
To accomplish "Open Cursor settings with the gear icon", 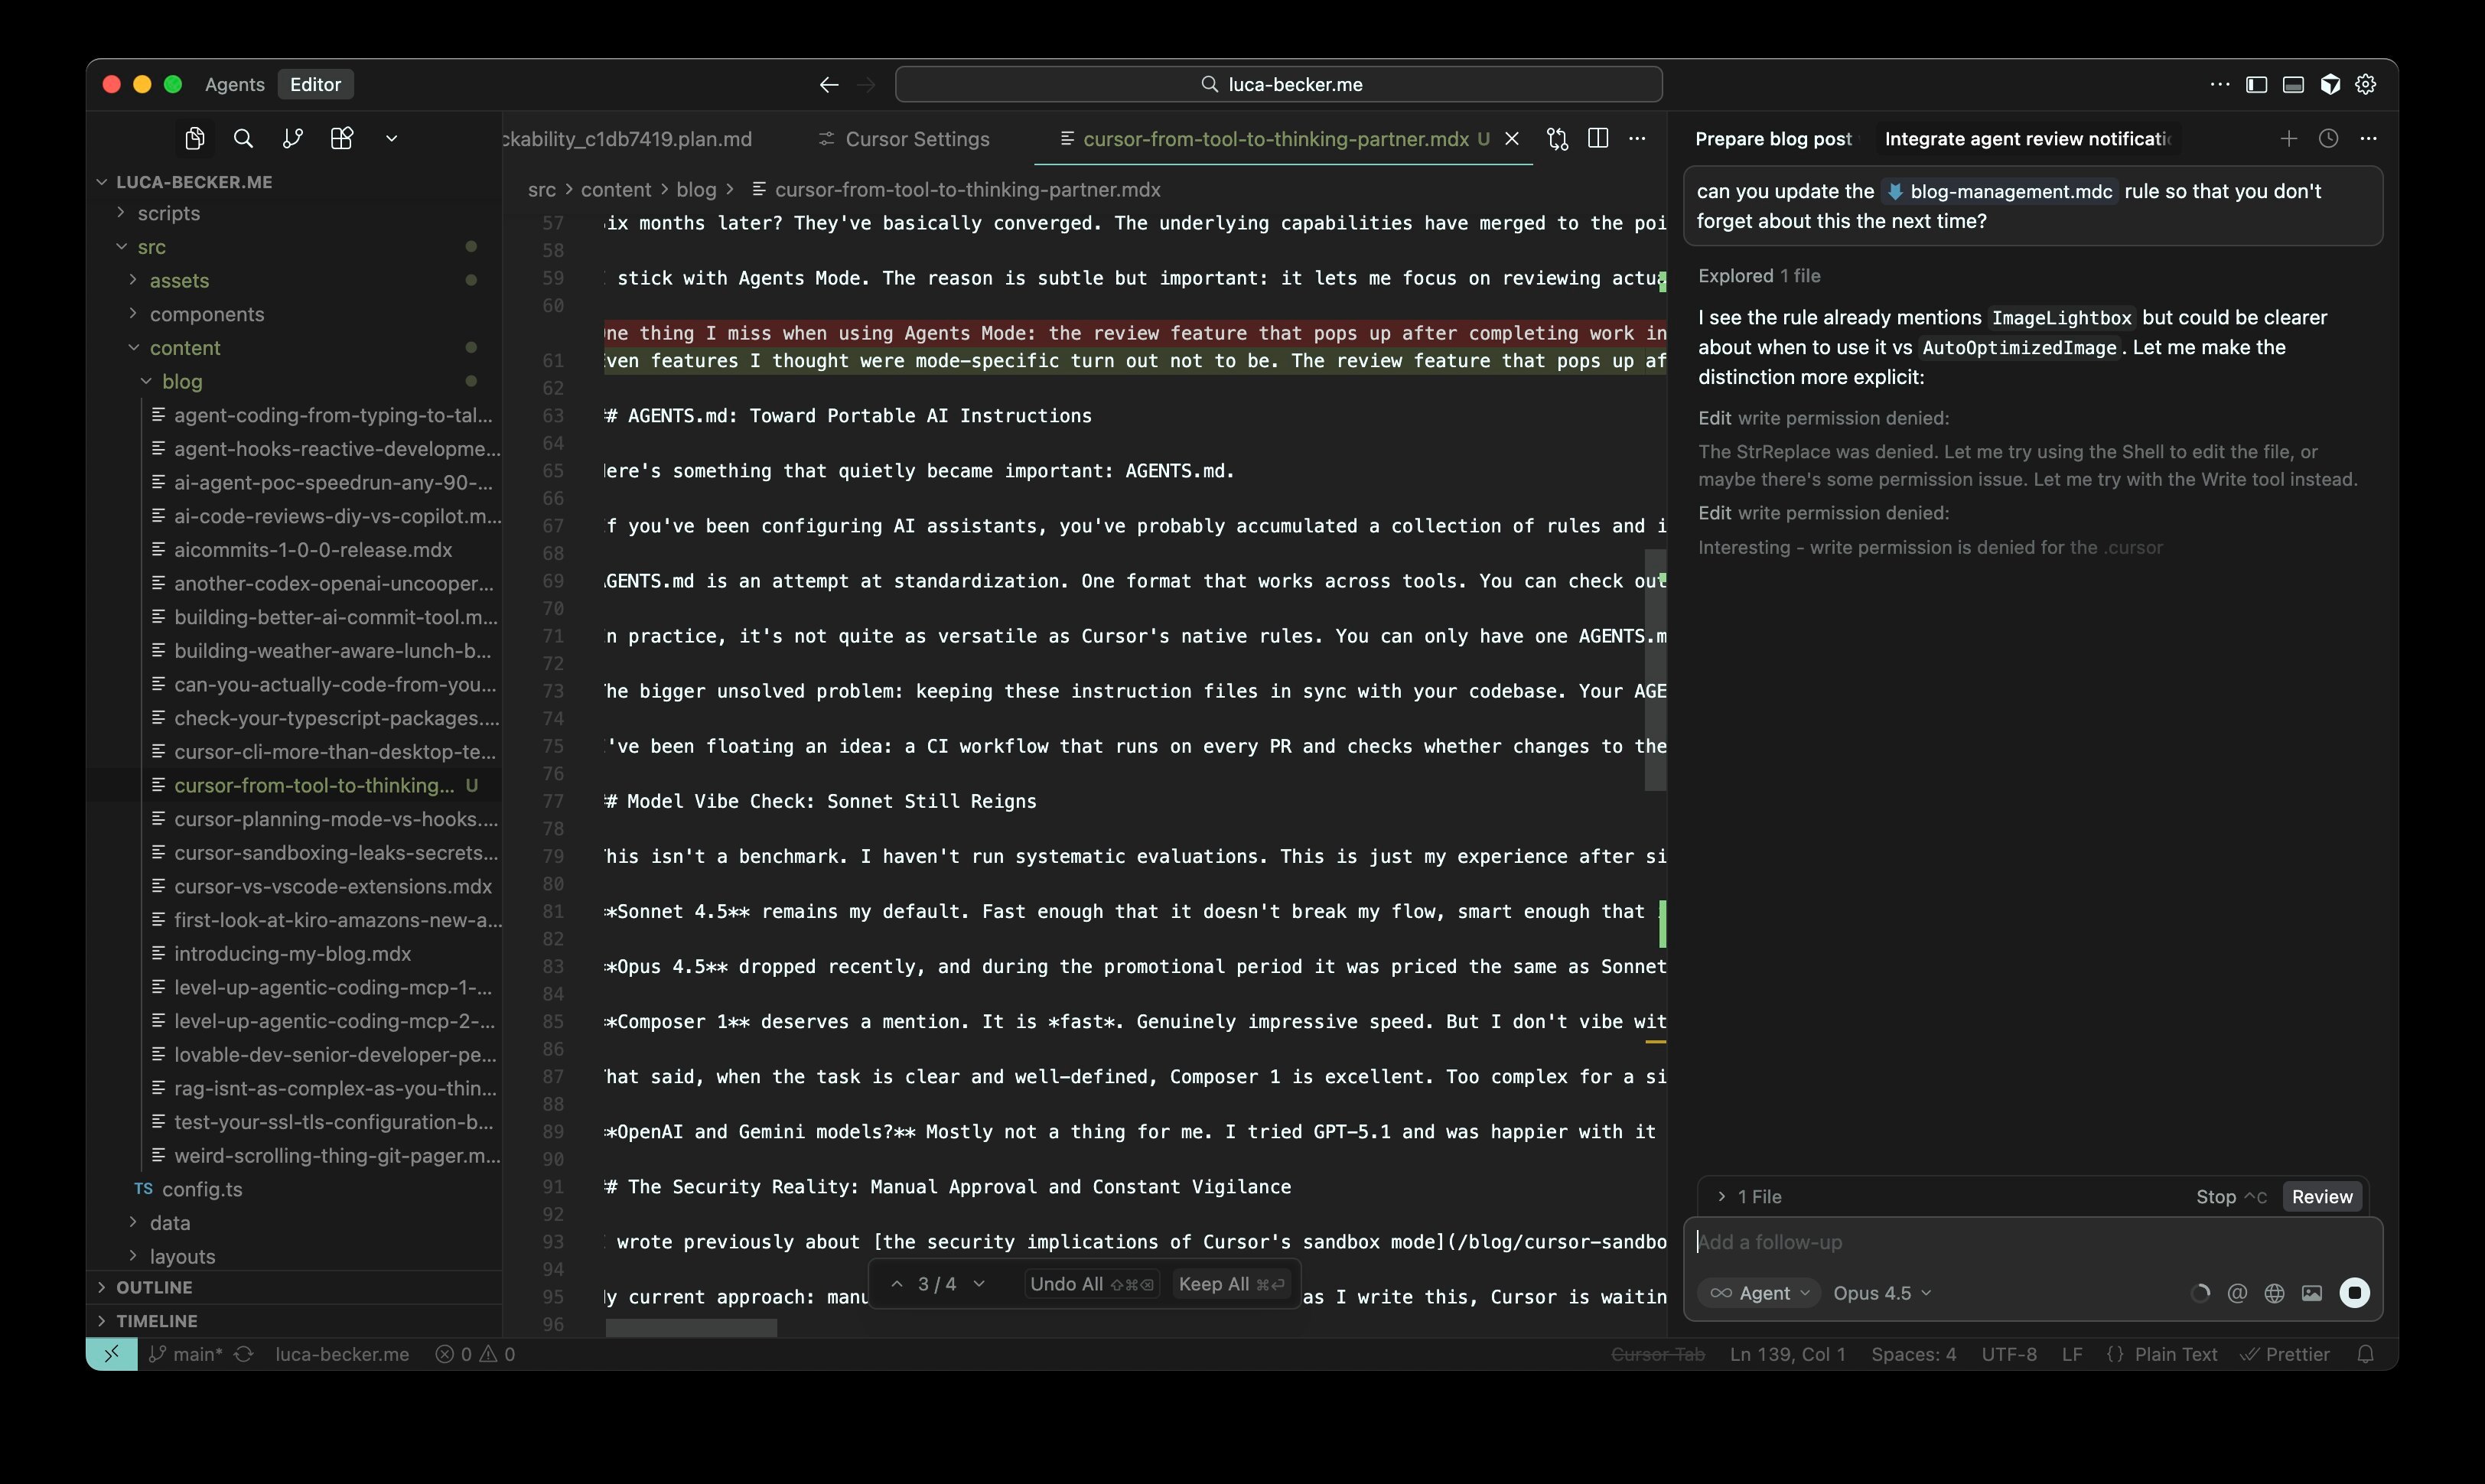I will pyautogui.click(x=2367, y=84).
